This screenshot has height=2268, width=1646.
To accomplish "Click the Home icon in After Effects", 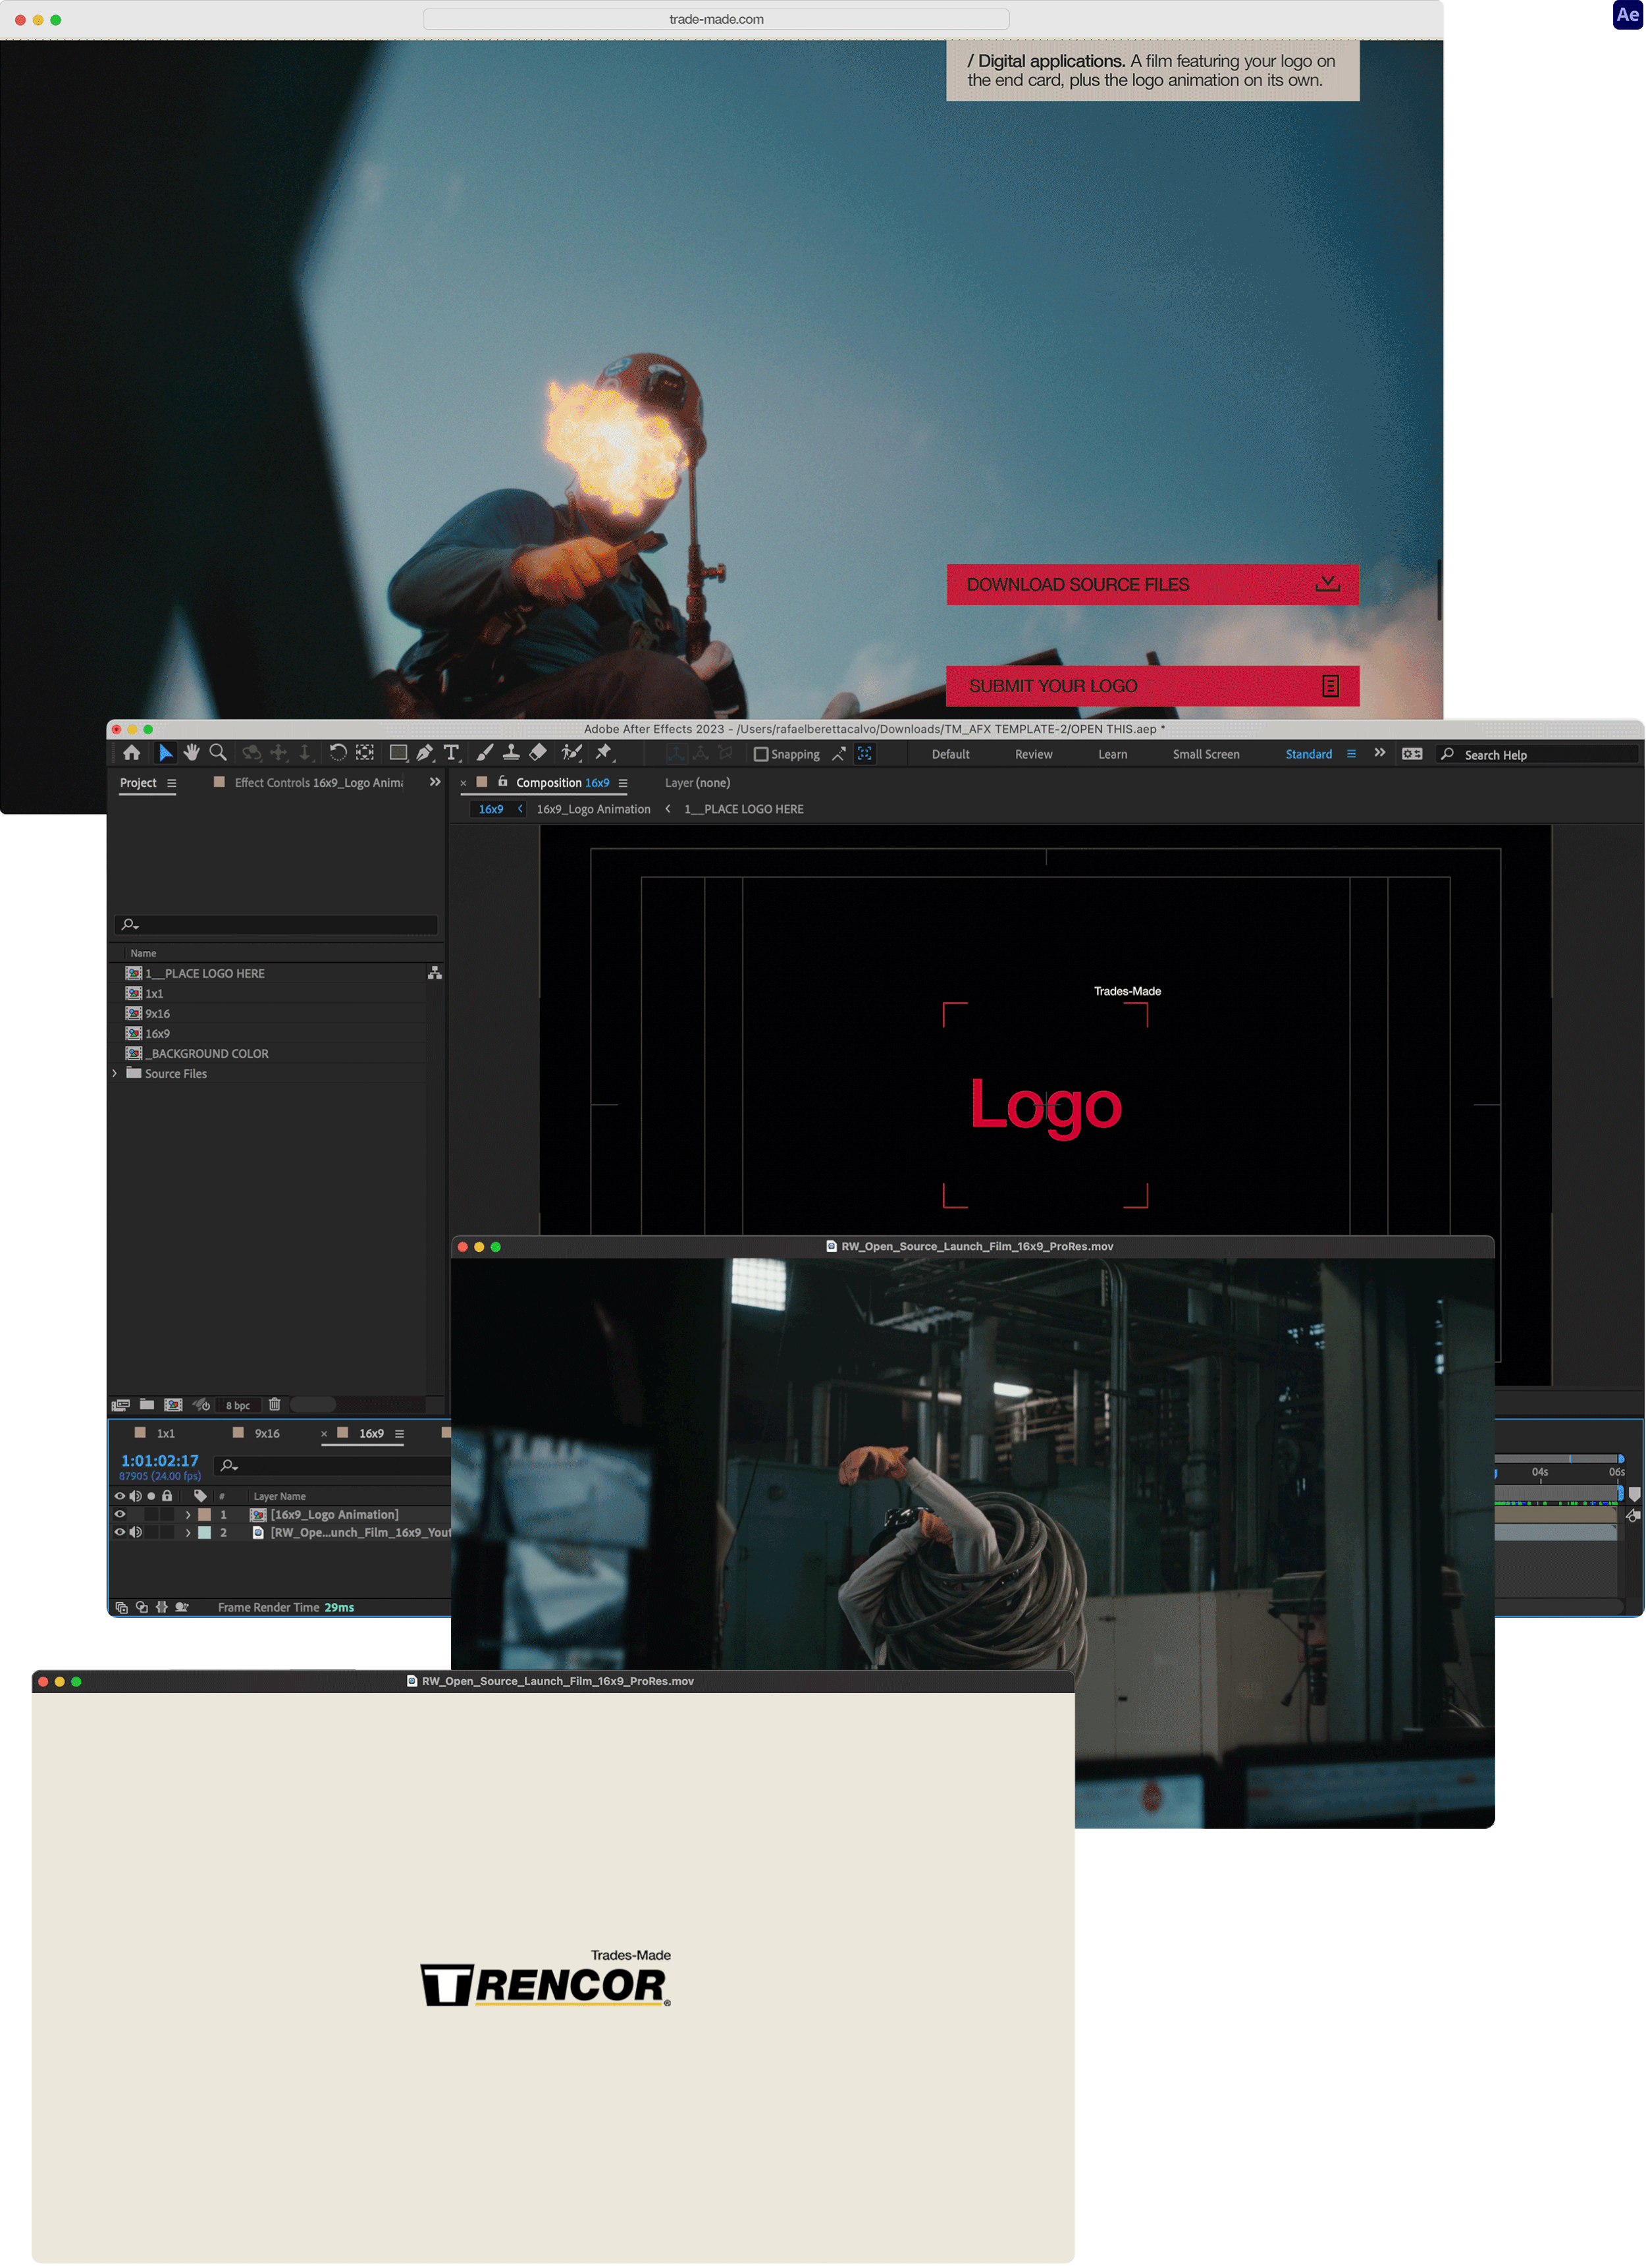I will pos(132,753).
